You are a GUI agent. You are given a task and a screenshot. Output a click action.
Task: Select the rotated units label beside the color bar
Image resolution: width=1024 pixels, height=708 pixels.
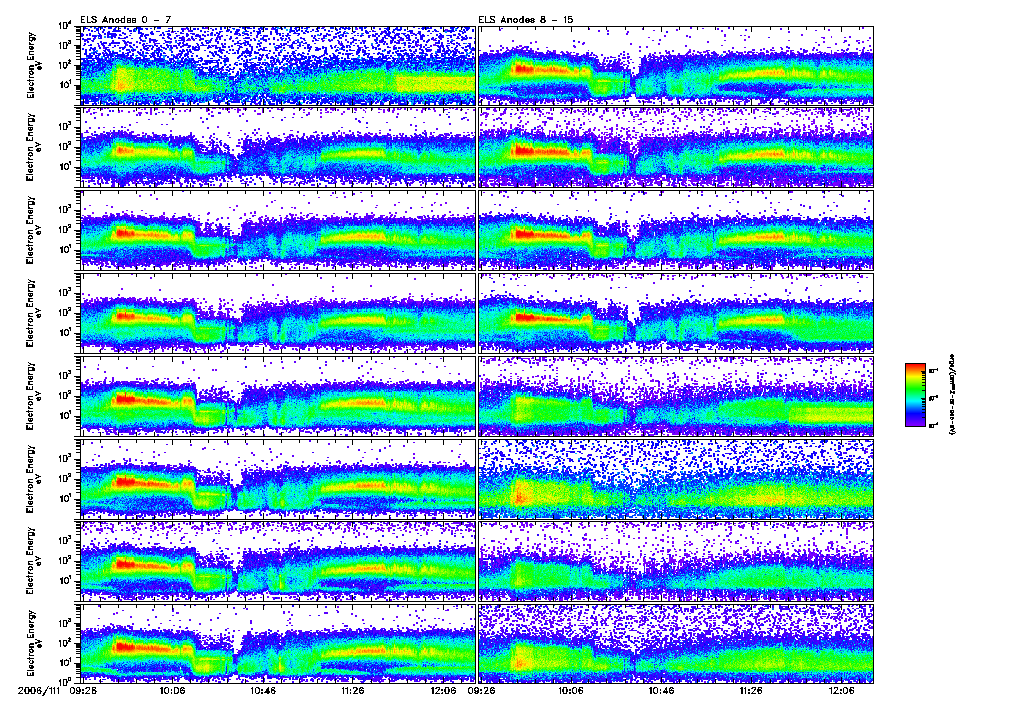coord(951,395)
